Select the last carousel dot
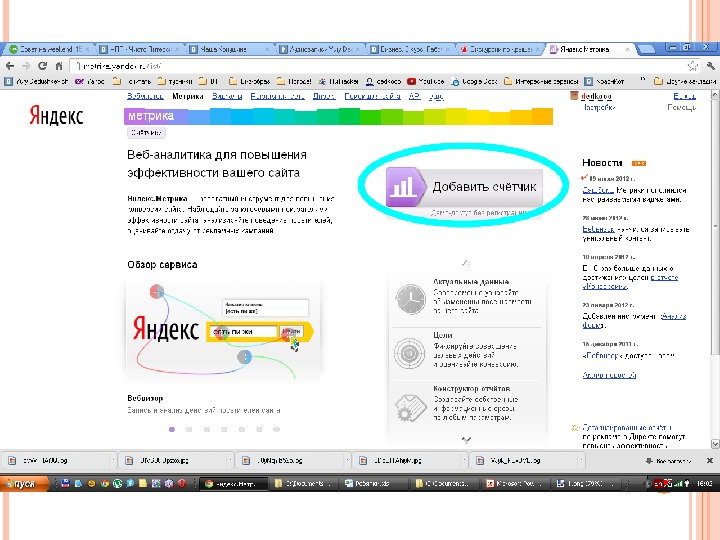This screenshot has height=540, width=720. (x=276, y=429)
